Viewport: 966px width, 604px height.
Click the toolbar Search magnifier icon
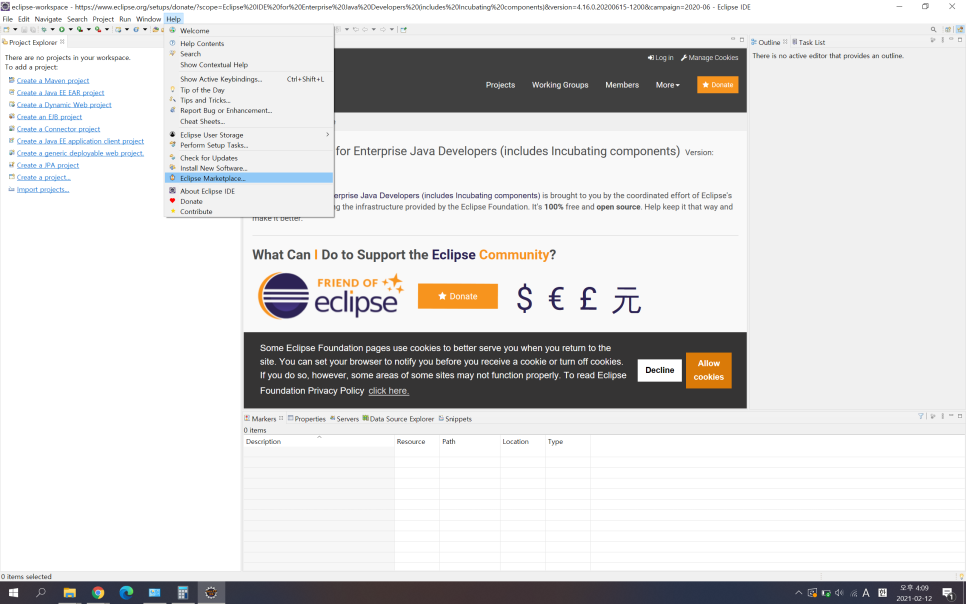933,30
